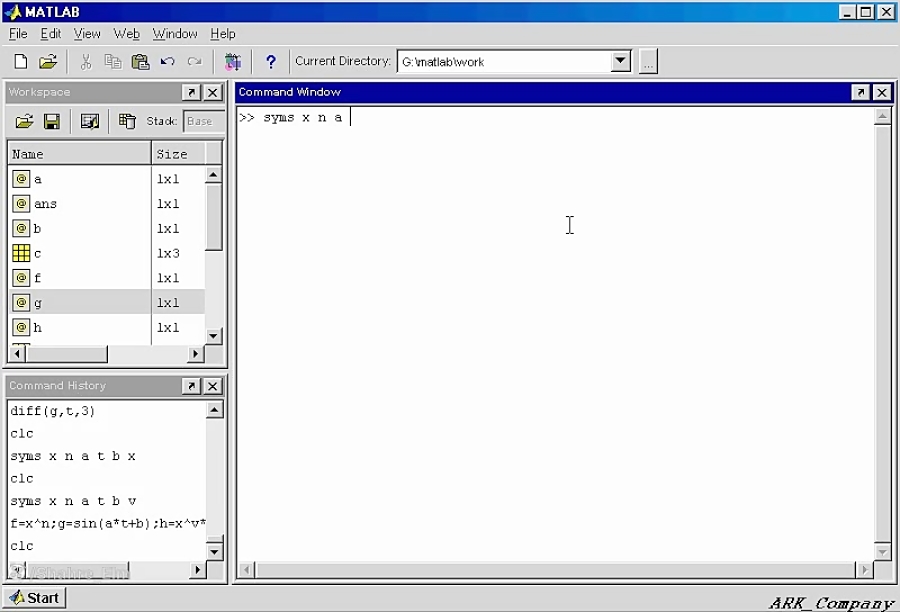Undock the Command Window panel

(859, 92)
